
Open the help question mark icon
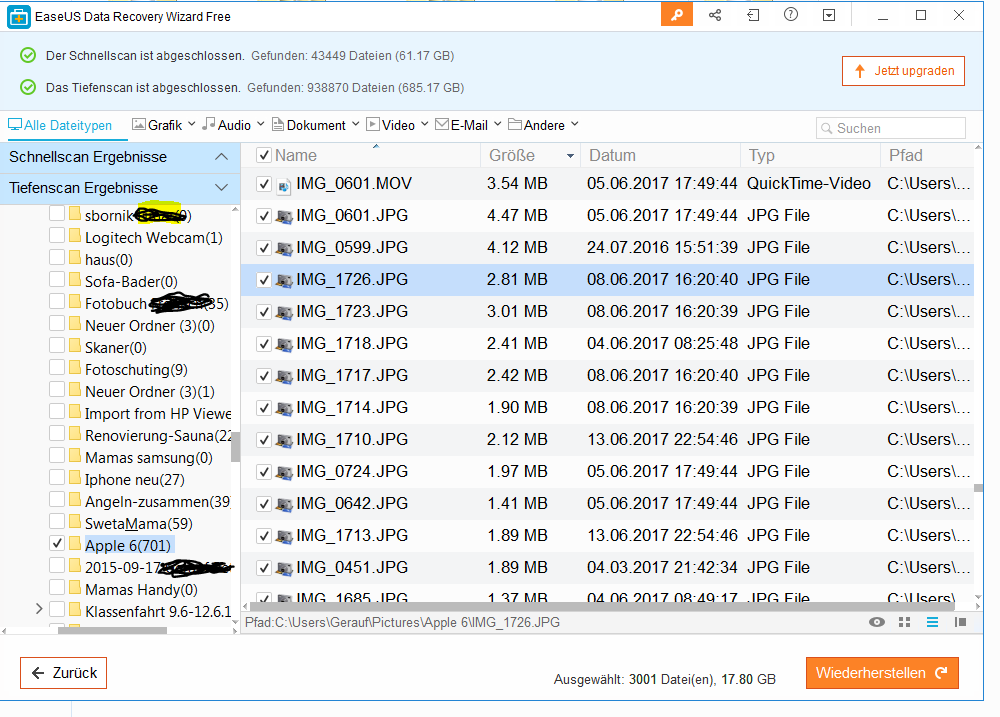point(791,15)
